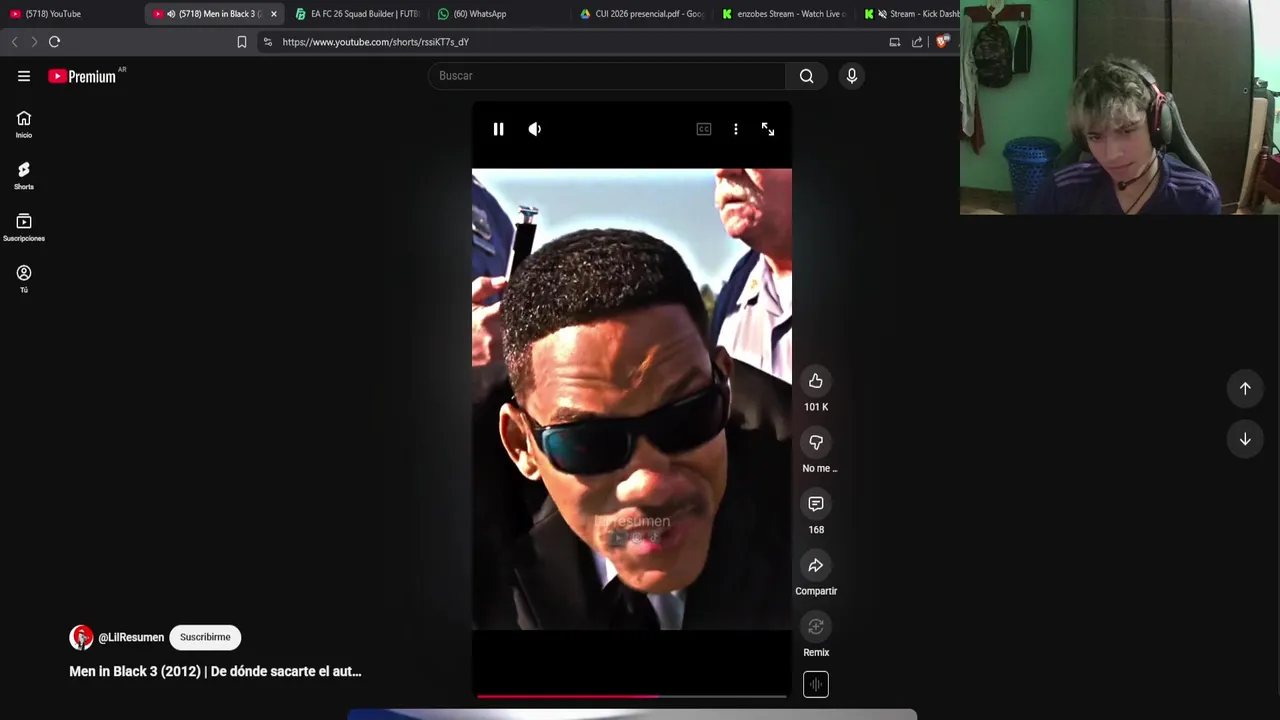Click the Compartir share button
This screenshot has width=1280, height=720.
tap(816, 566)
